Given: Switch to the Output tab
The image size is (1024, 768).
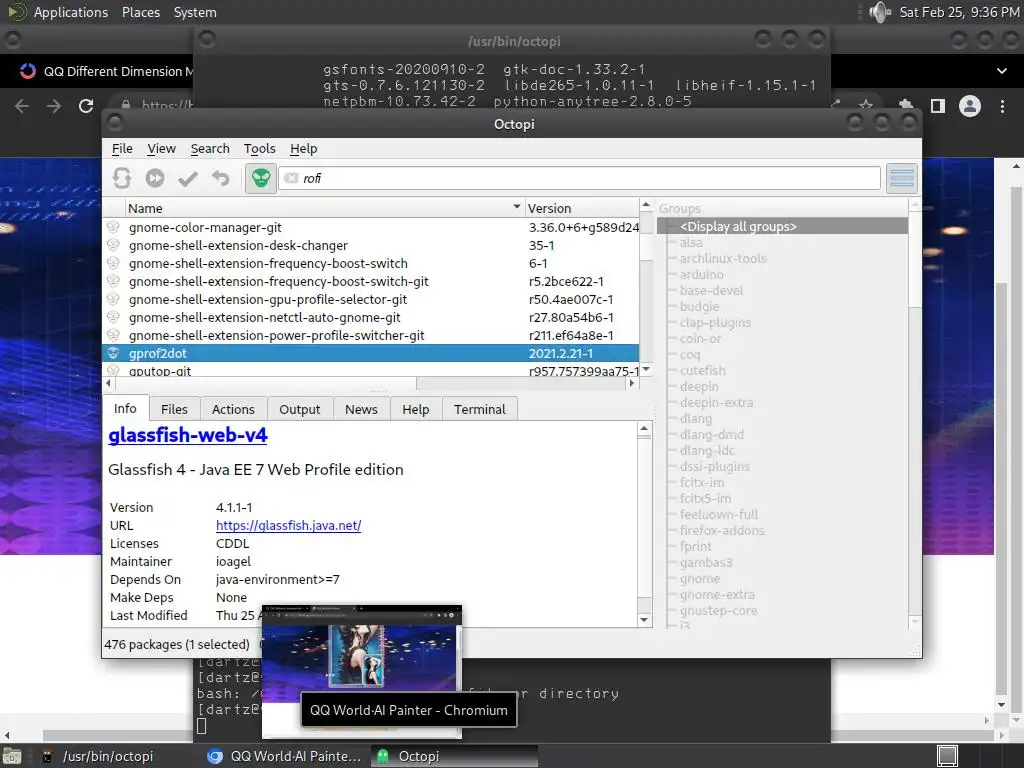Looking at the screenshot, I should (x=300, y=409).
